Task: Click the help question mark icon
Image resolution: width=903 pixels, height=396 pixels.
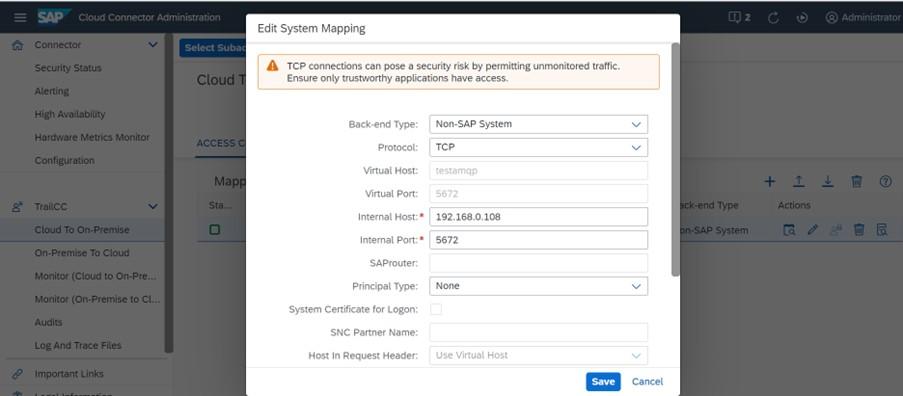Action: click(885, 182)
